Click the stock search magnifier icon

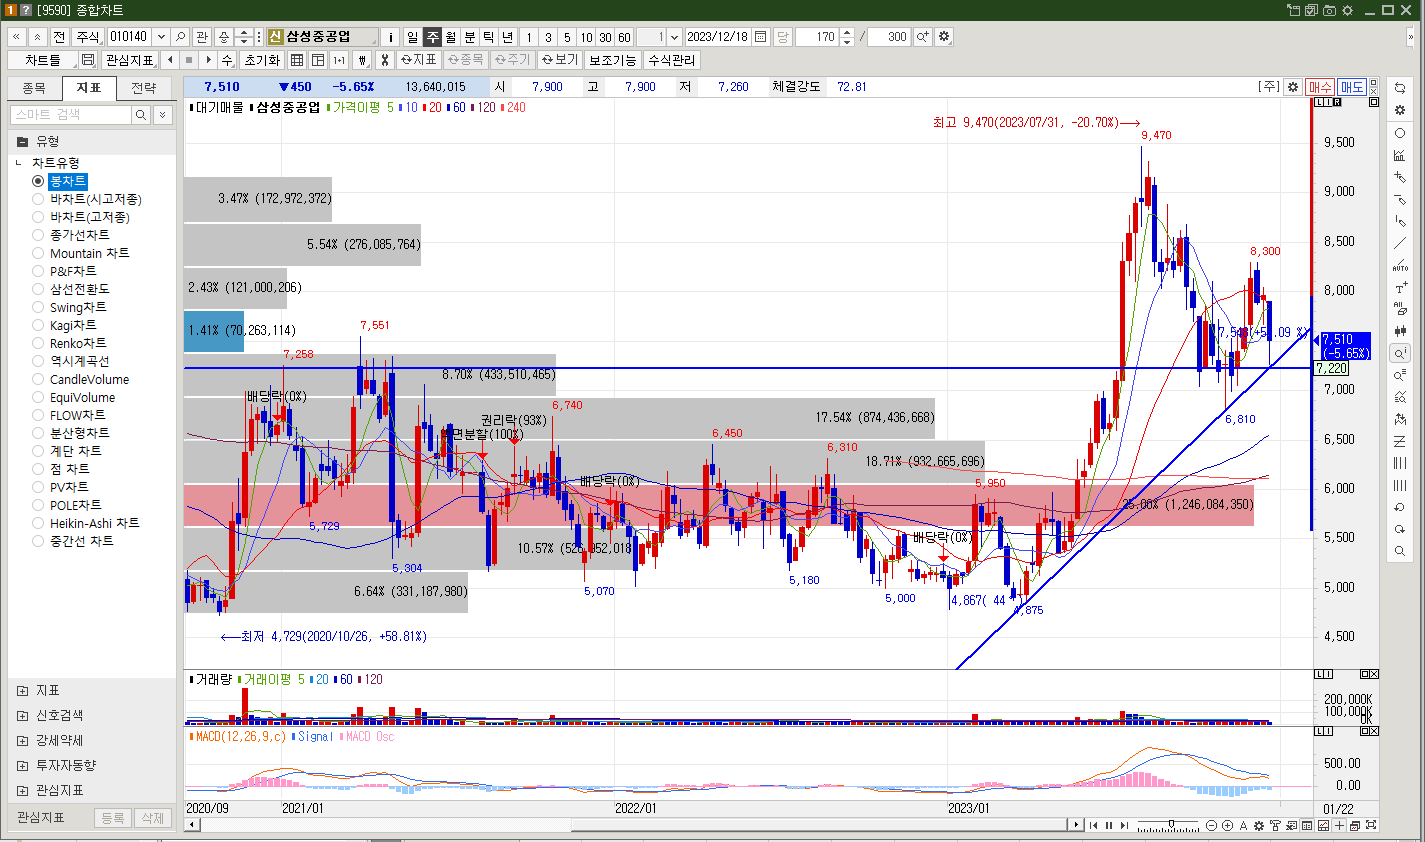(x=180, y=37)
